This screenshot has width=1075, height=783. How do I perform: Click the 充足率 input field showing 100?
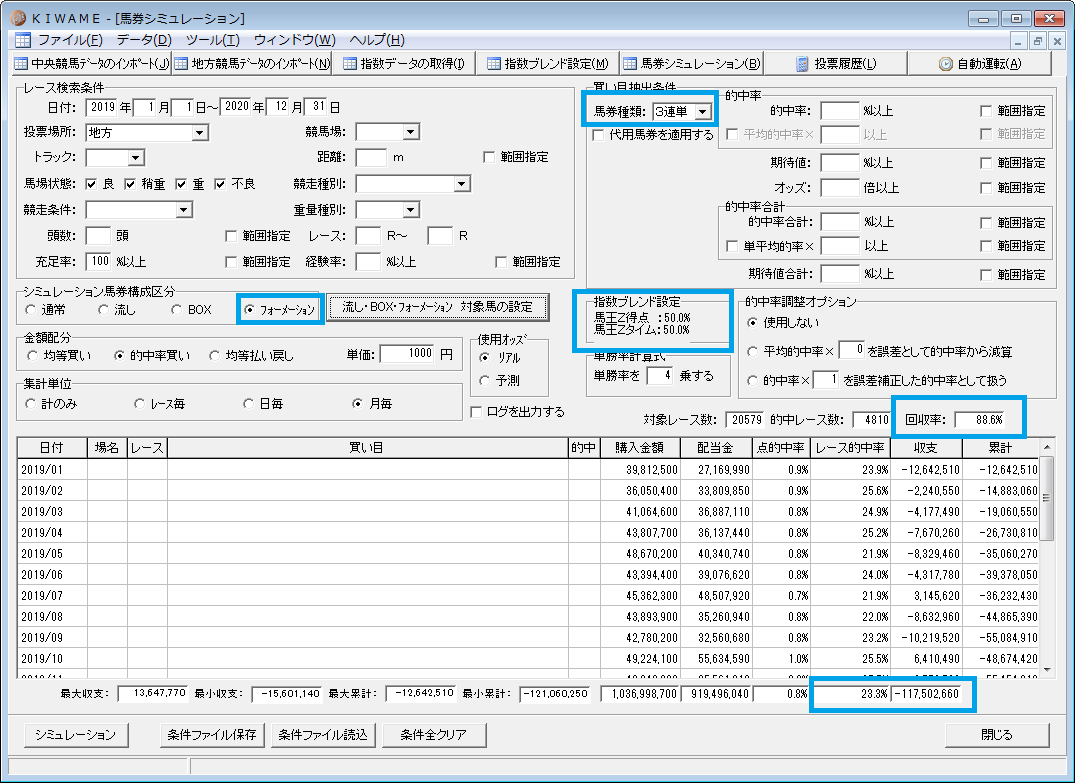(x=98, y=261)
